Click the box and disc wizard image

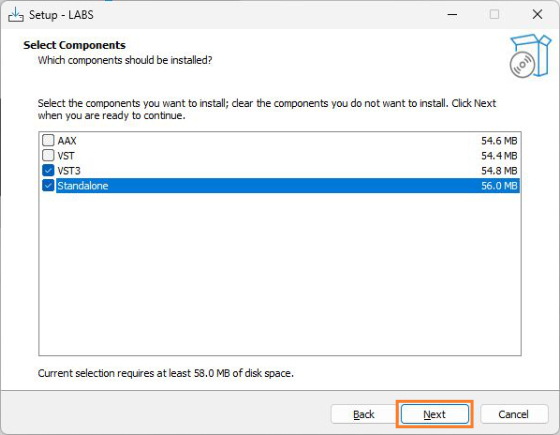(x=530, y=56)
